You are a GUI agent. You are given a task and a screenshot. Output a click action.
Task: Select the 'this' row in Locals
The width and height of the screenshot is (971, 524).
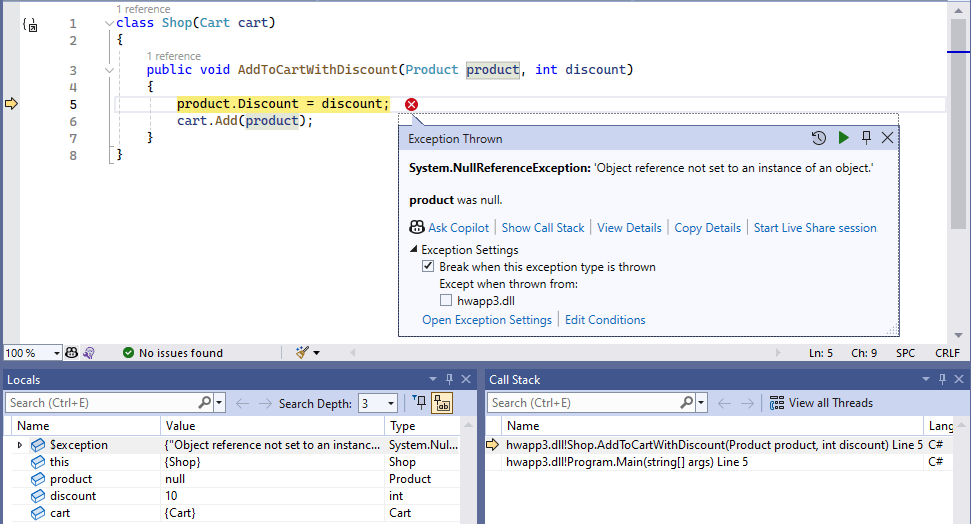click(x=236, y=461)
